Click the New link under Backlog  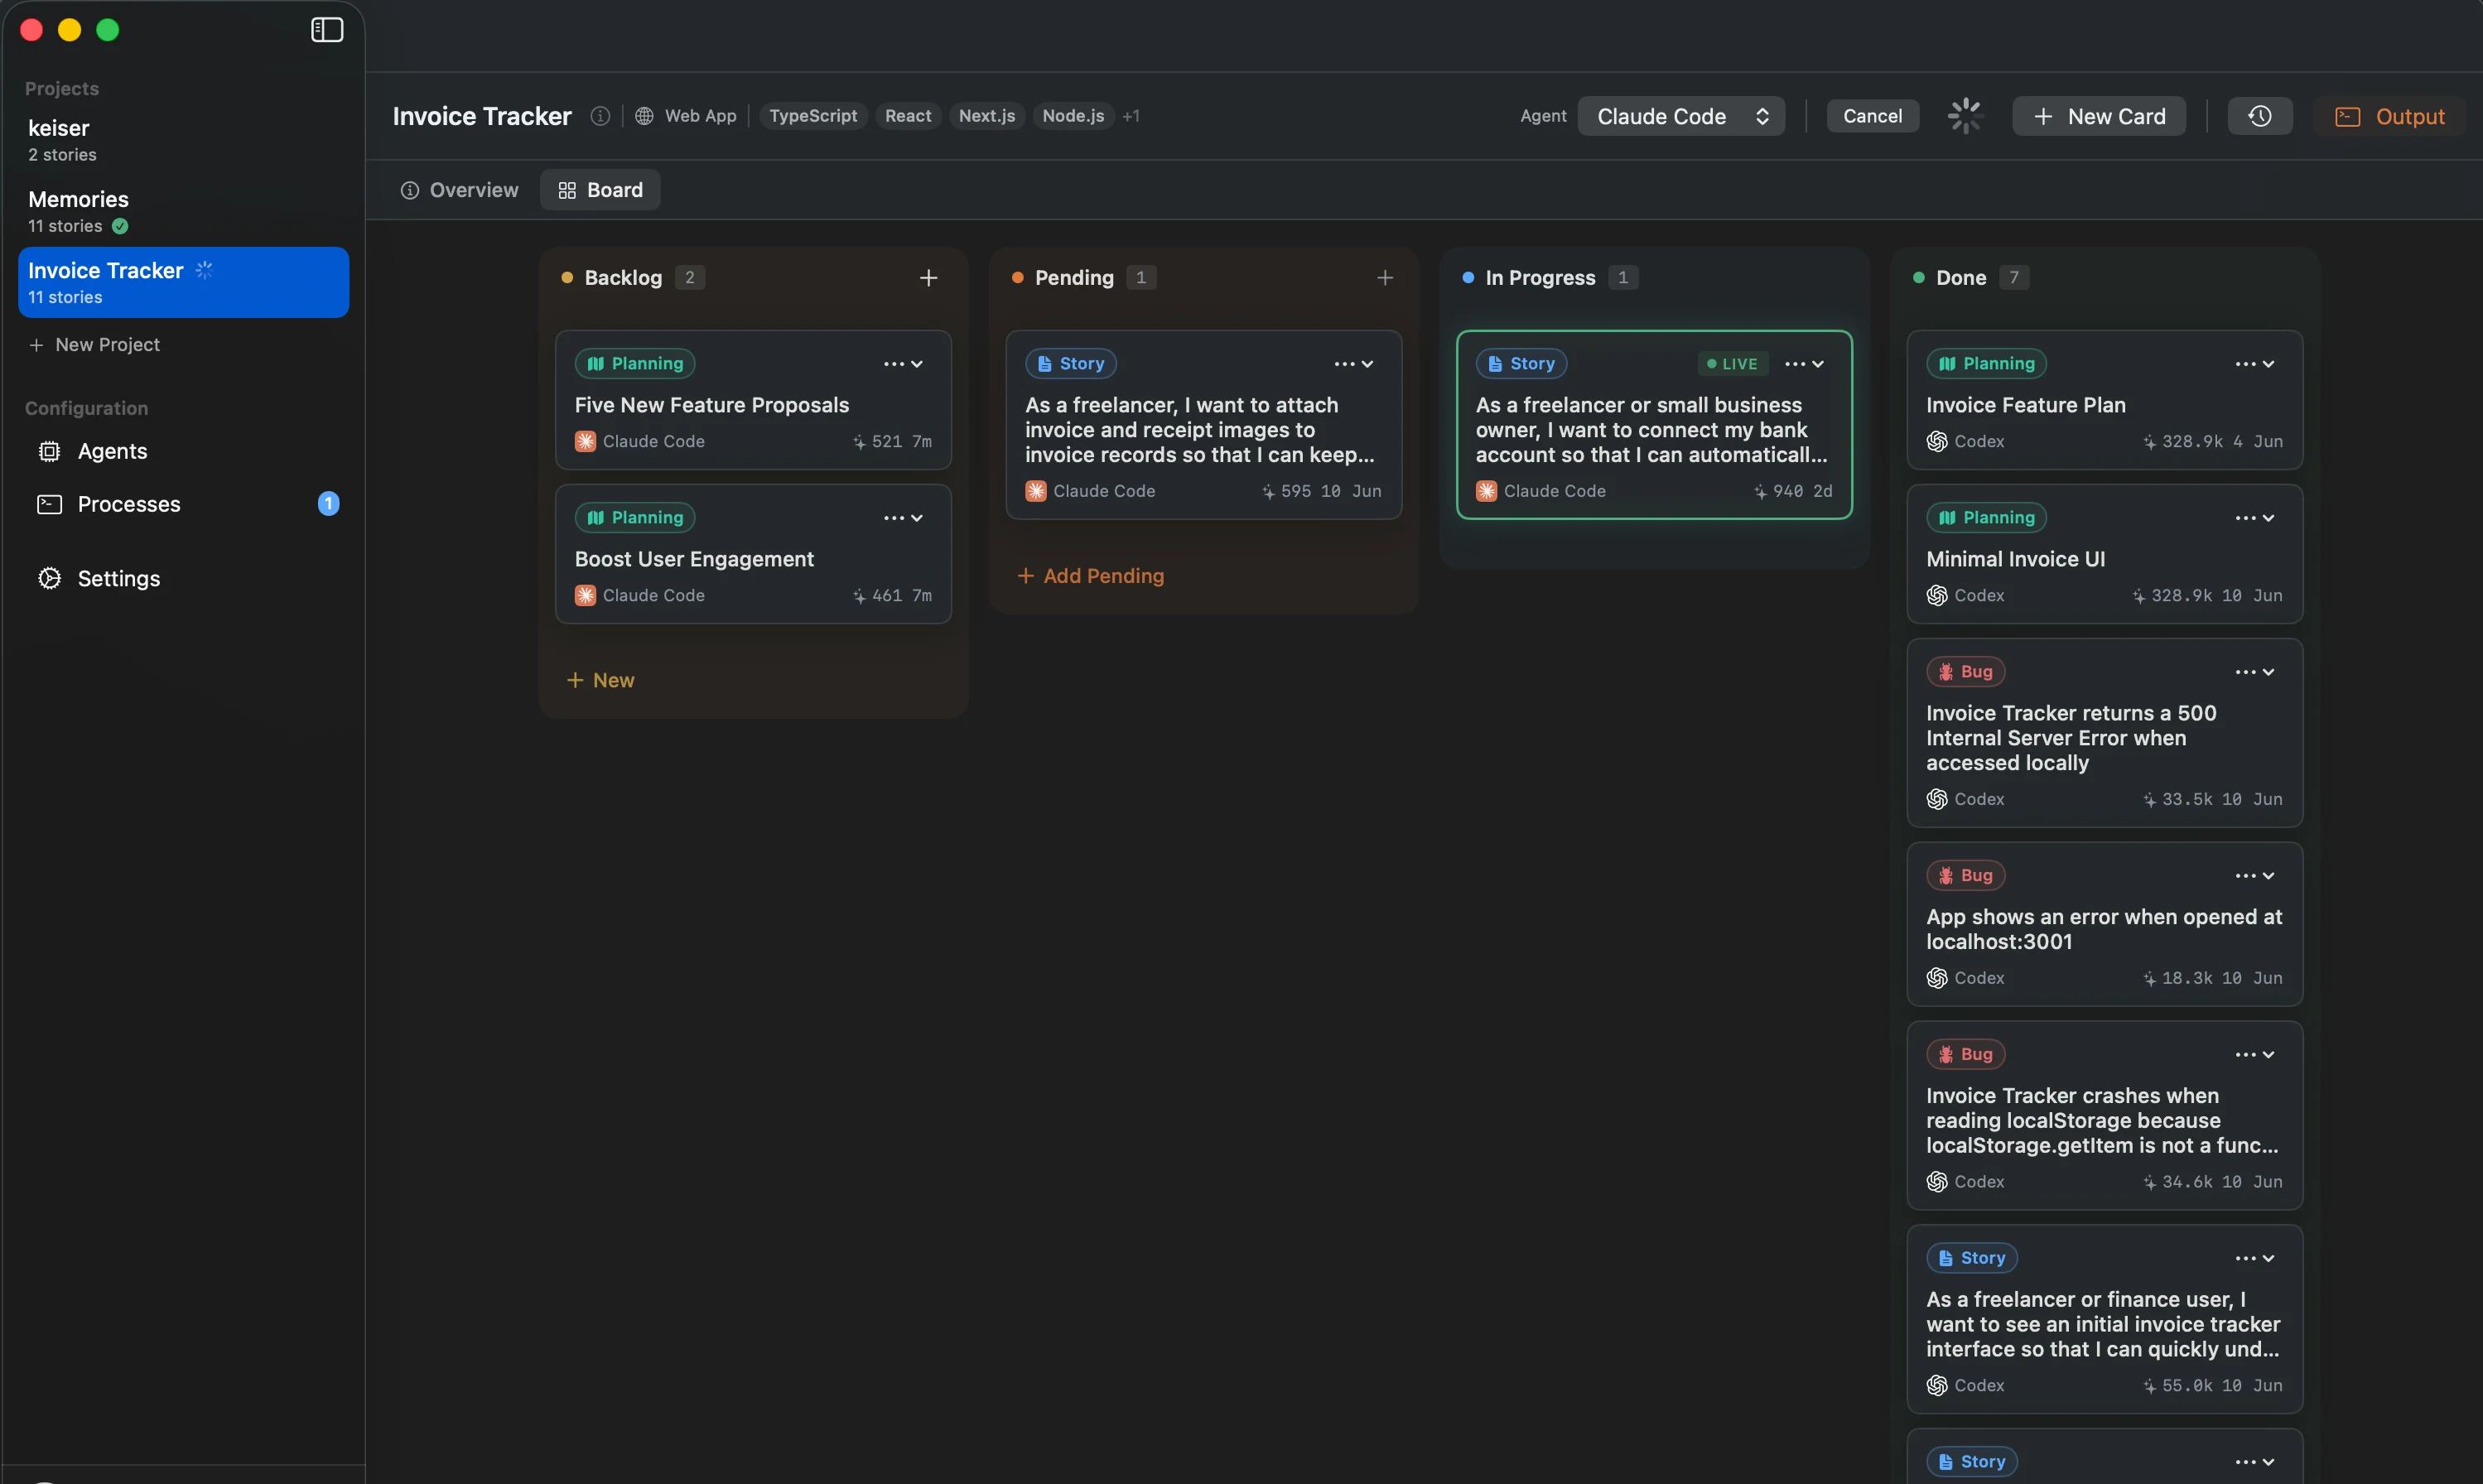[x=601, y=680]
